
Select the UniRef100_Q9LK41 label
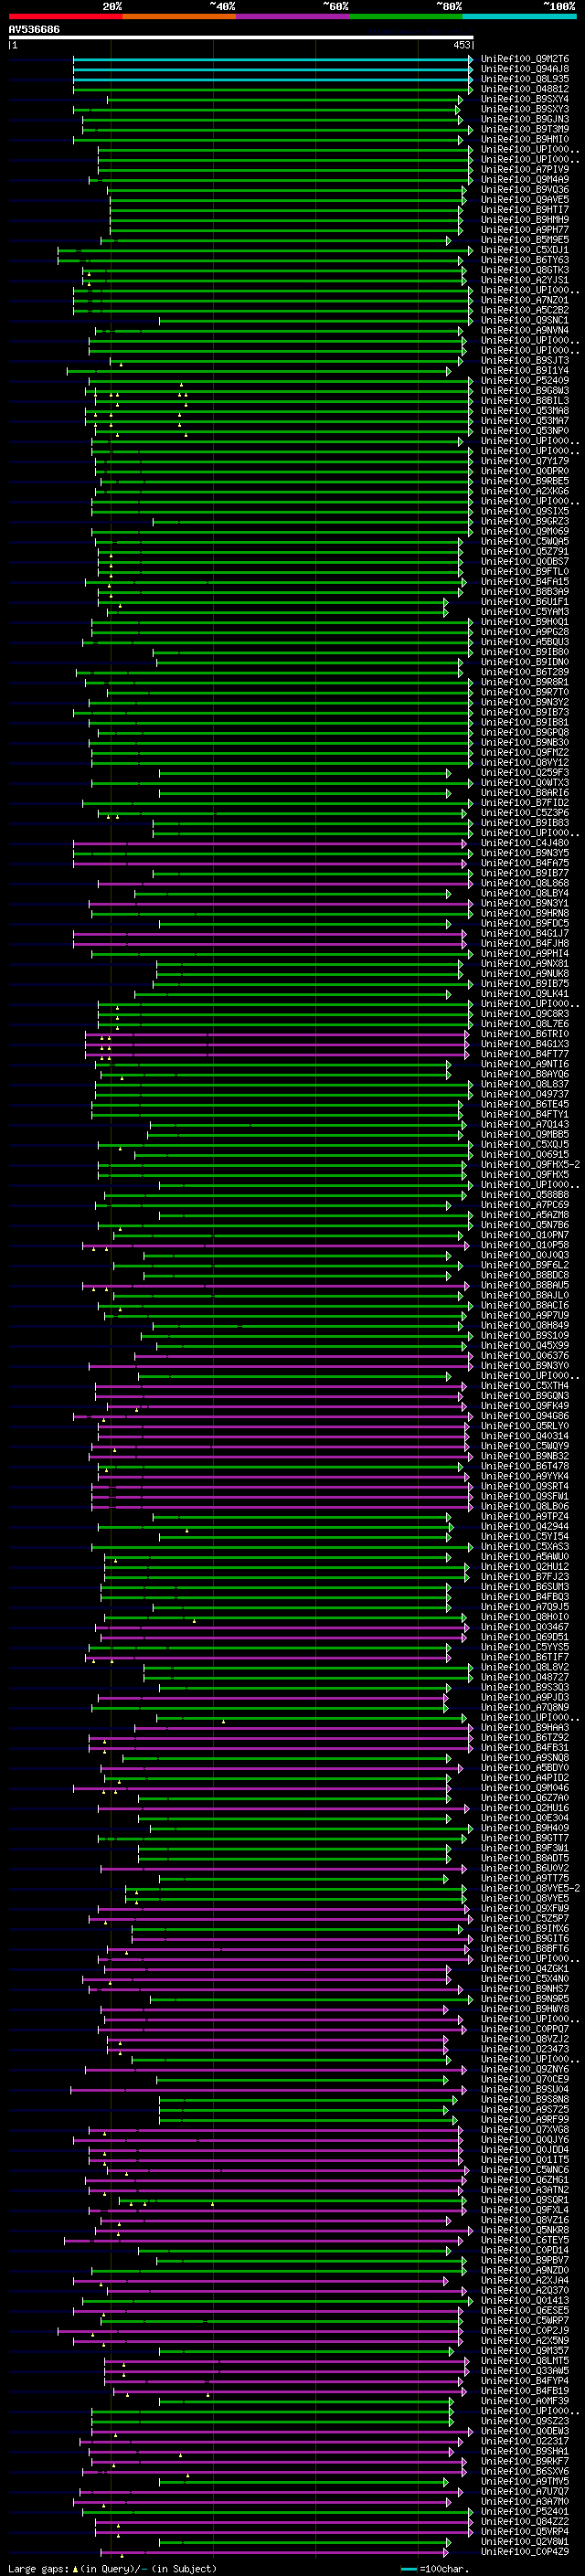tap(525, 994)
